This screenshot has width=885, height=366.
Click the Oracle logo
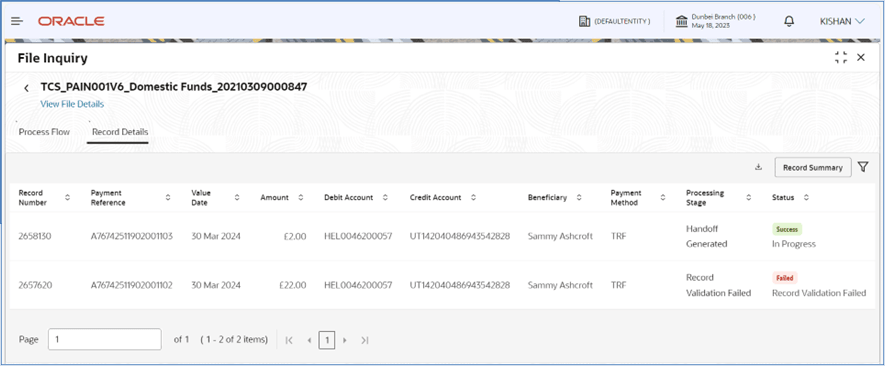pos(71,21)
